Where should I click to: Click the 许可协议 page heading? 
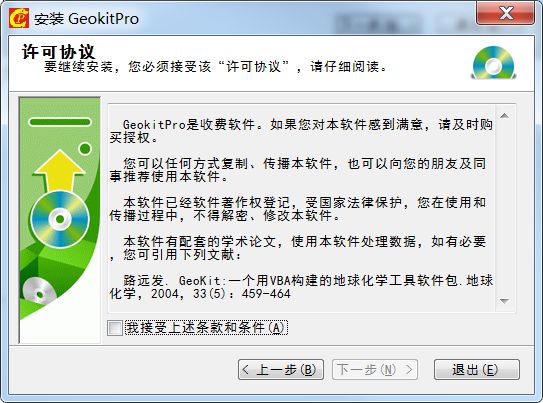click(58, 52)
